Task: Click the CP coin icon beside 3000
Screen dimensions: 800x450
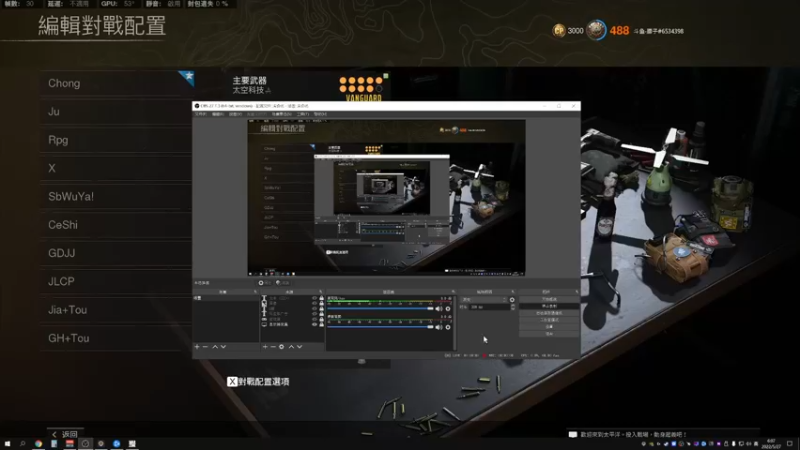Action: (x=559, y=31)
